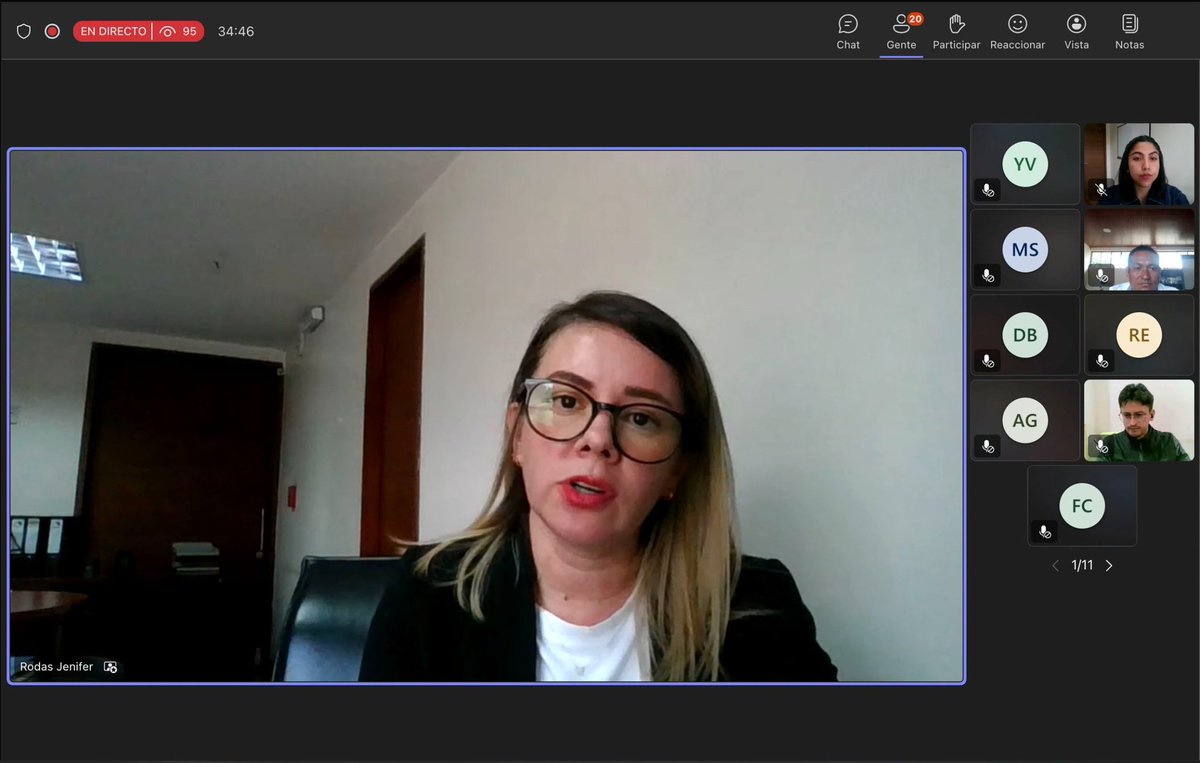Viewport: 1200px width, 763px height.
Task: Select the MS participant tile
Action: (1025, 249)
